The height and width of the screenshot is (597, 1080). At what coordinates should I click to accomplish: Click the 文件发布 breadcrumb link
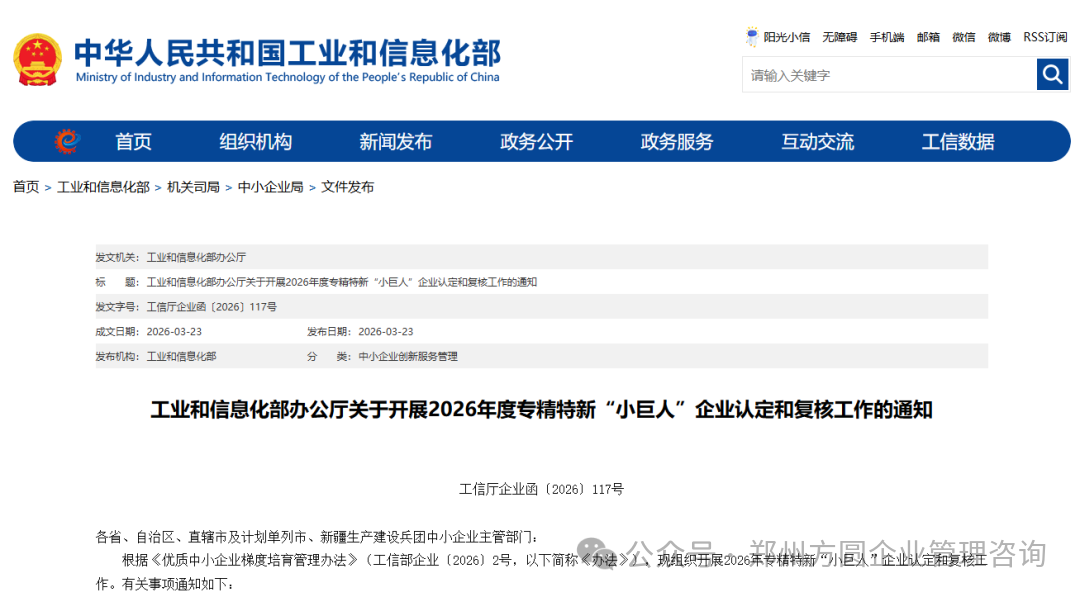347,186
